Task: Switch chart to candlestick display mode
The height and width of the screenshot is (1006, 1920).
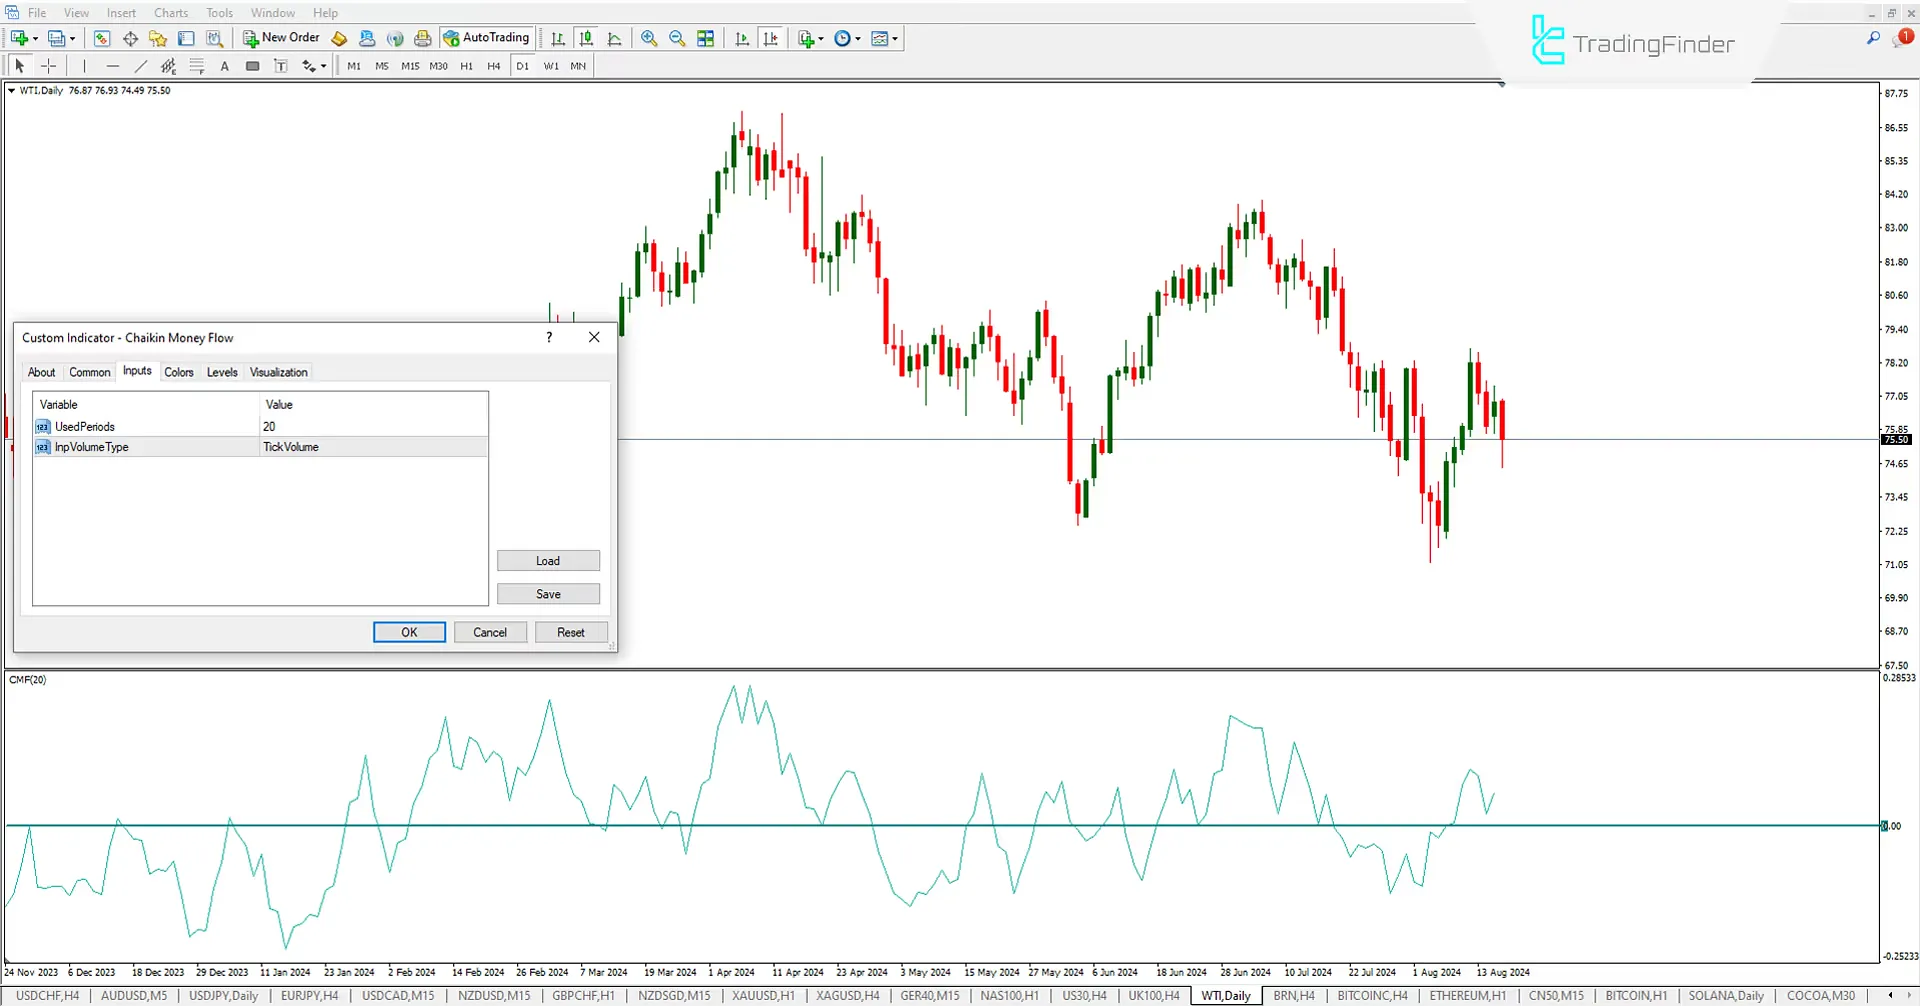Action: click(586, 38)
